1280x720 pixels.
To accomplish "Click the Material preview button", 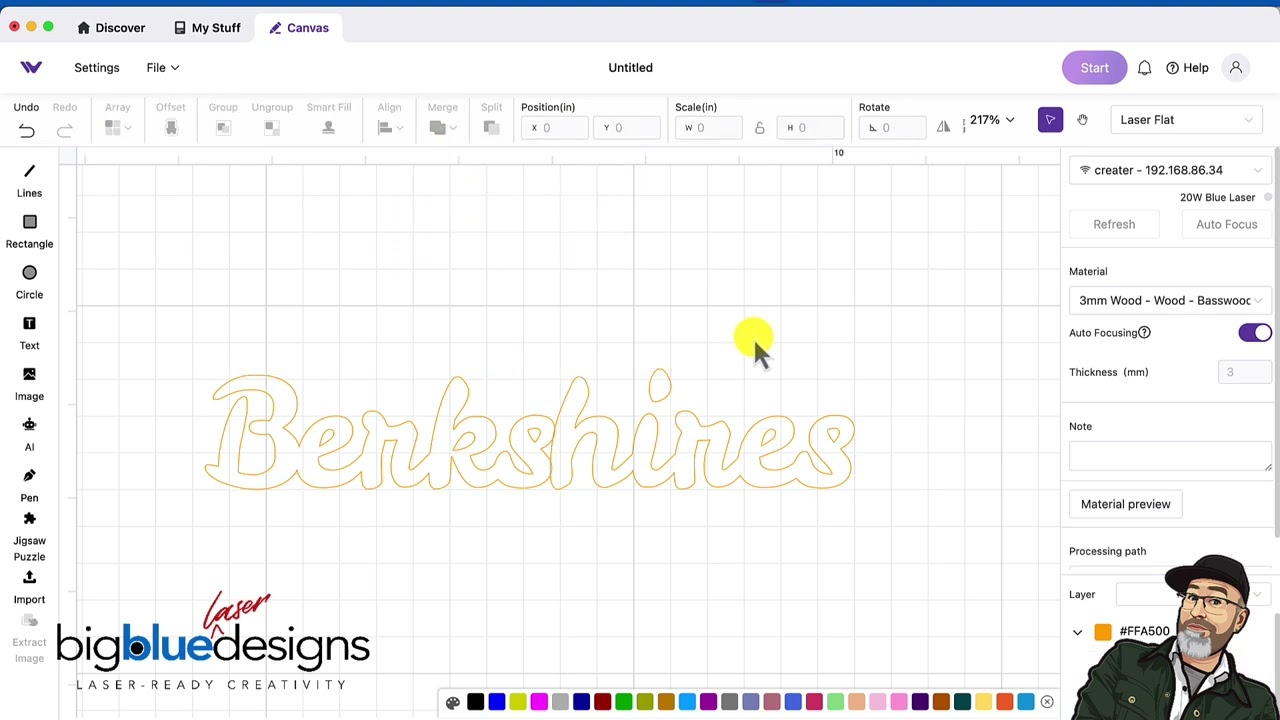I will (1125, 504).
